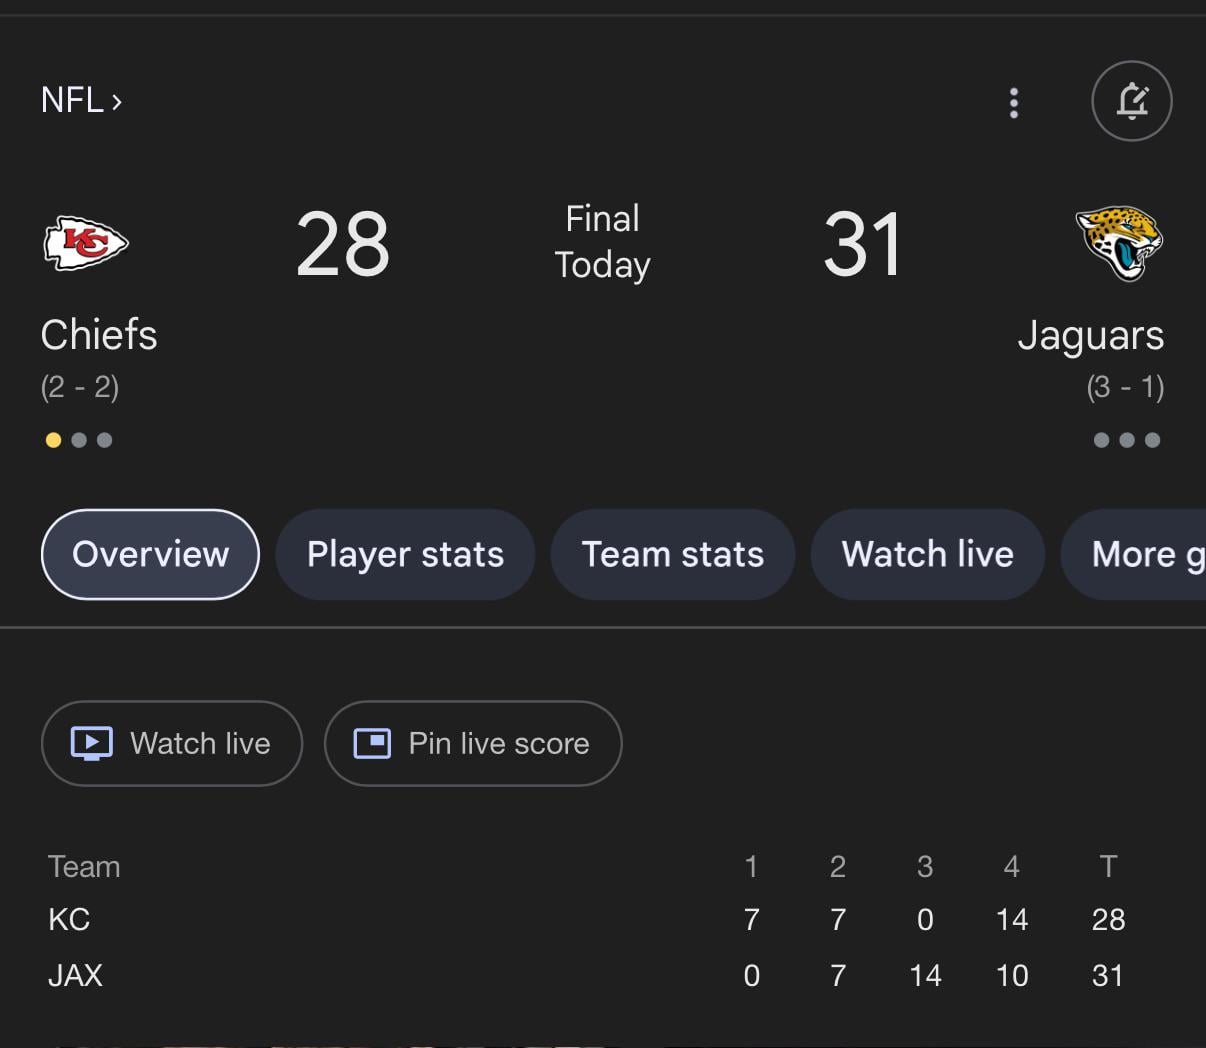Switch to the Player stats tab
The image size is (1206, 1048).
pyautogui.click(x=405, y=554)
